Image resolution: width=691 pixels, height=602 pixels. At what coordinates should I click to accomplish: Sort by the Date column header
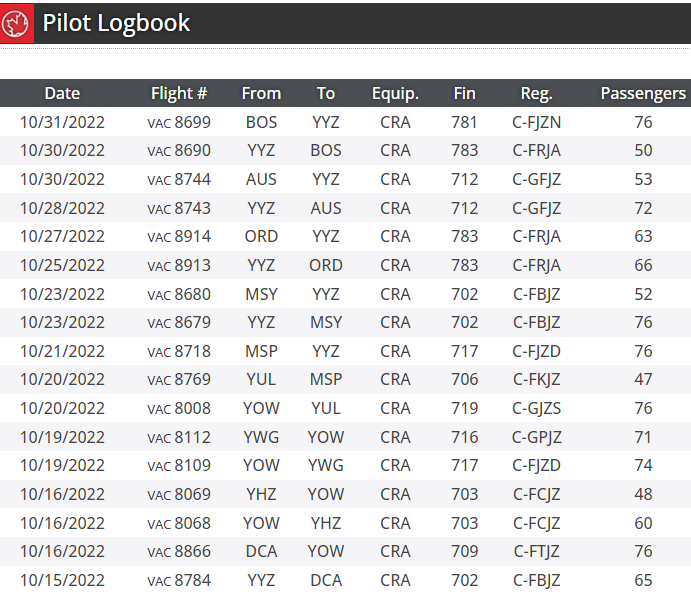pos(62,94)
